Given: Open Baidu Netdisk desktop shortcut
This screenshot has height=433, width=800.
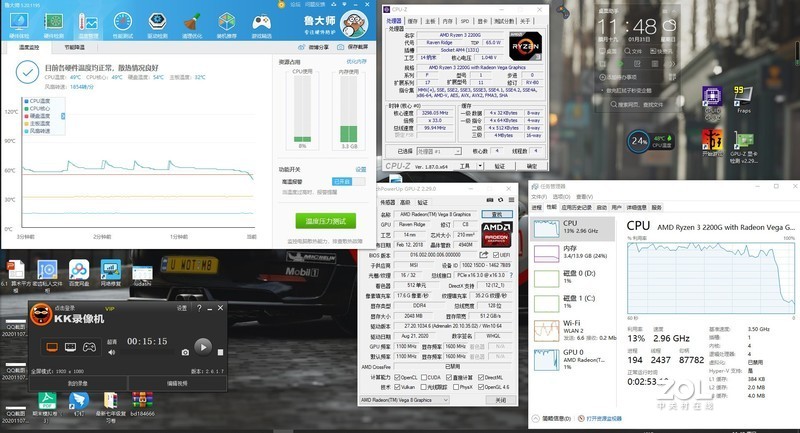Looking at the screenshot, I should (79, 270).
